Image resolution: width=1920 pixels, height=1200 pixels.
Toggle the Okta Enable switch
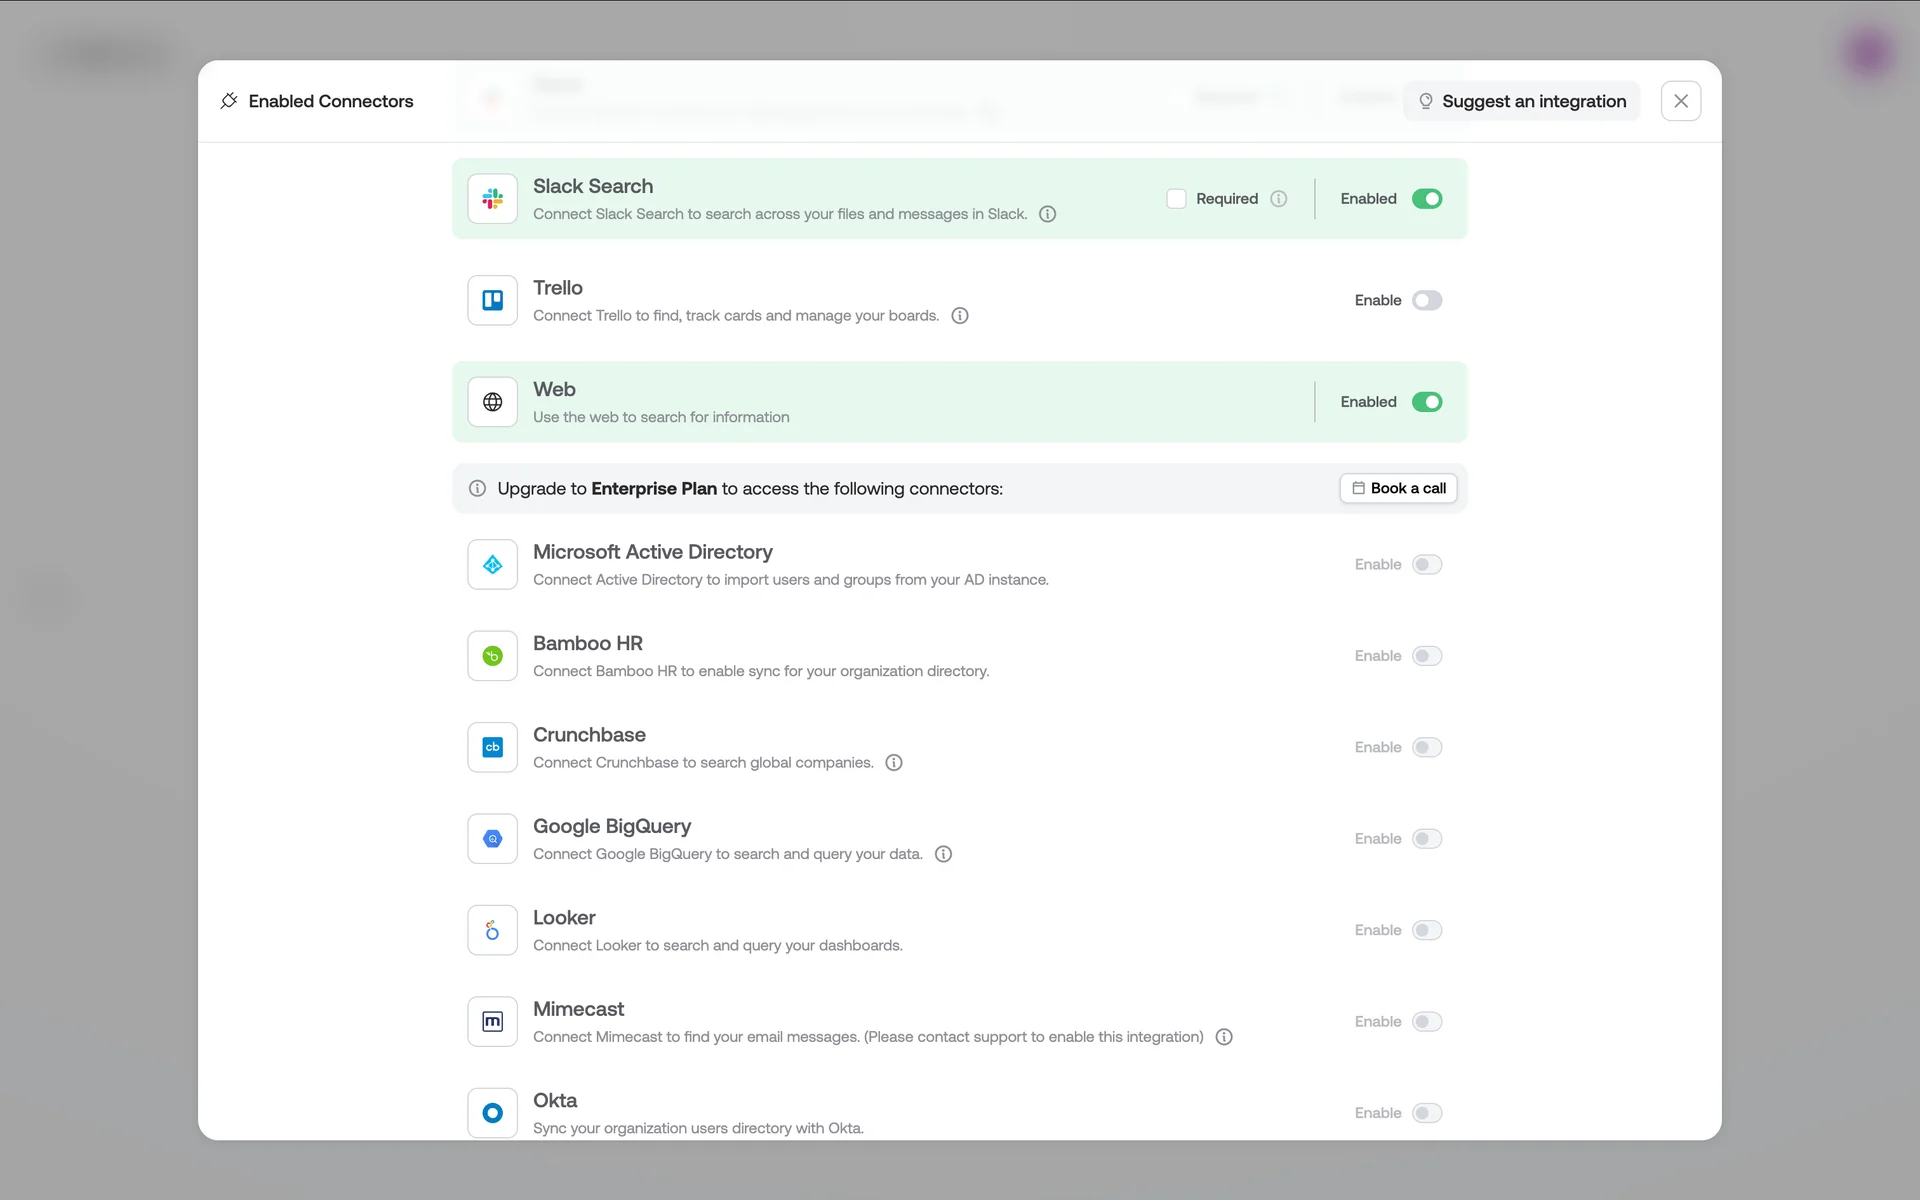tap(1426, 1113)
